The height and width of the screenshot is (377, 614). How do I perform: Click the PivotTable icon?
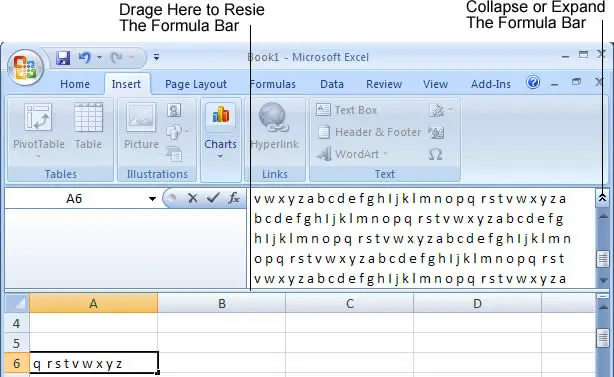click(x=38, y=117)
